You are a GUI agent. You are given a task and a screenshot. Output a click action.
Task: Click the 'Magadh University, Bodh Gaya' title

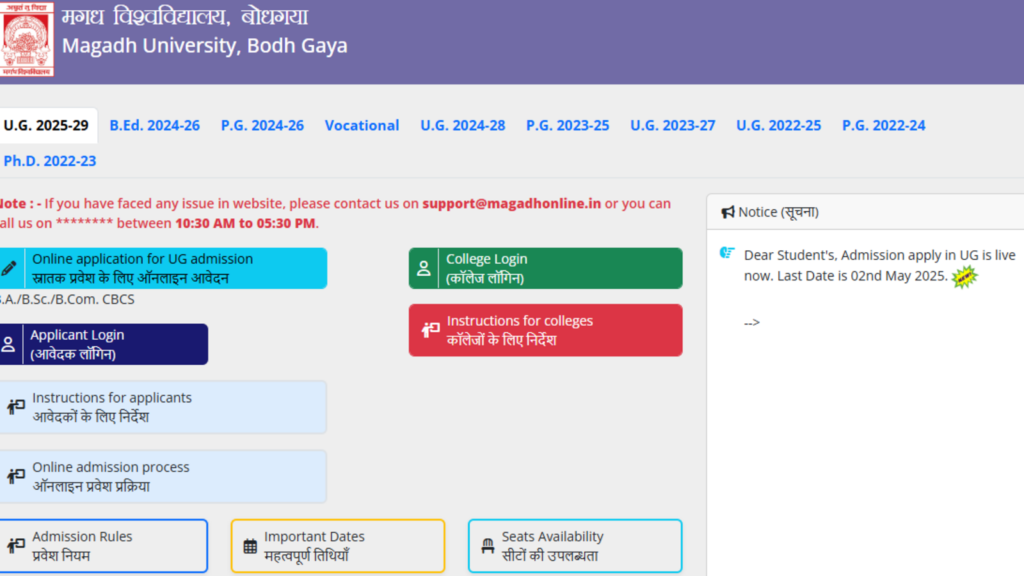point(204,46)
